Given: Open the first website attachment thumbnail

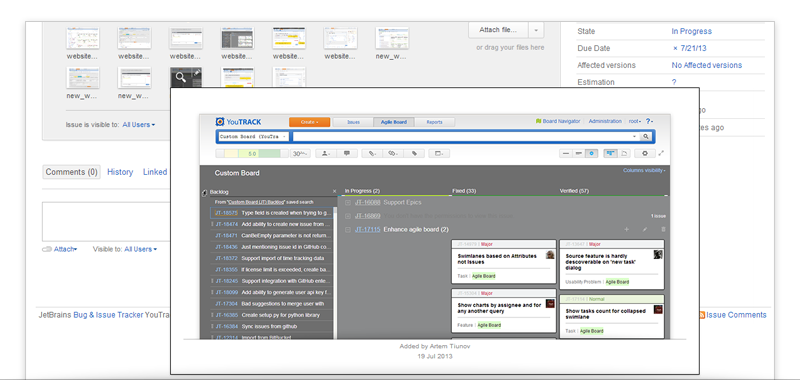Looking at the screenshot, I should (x=83, y=38).
